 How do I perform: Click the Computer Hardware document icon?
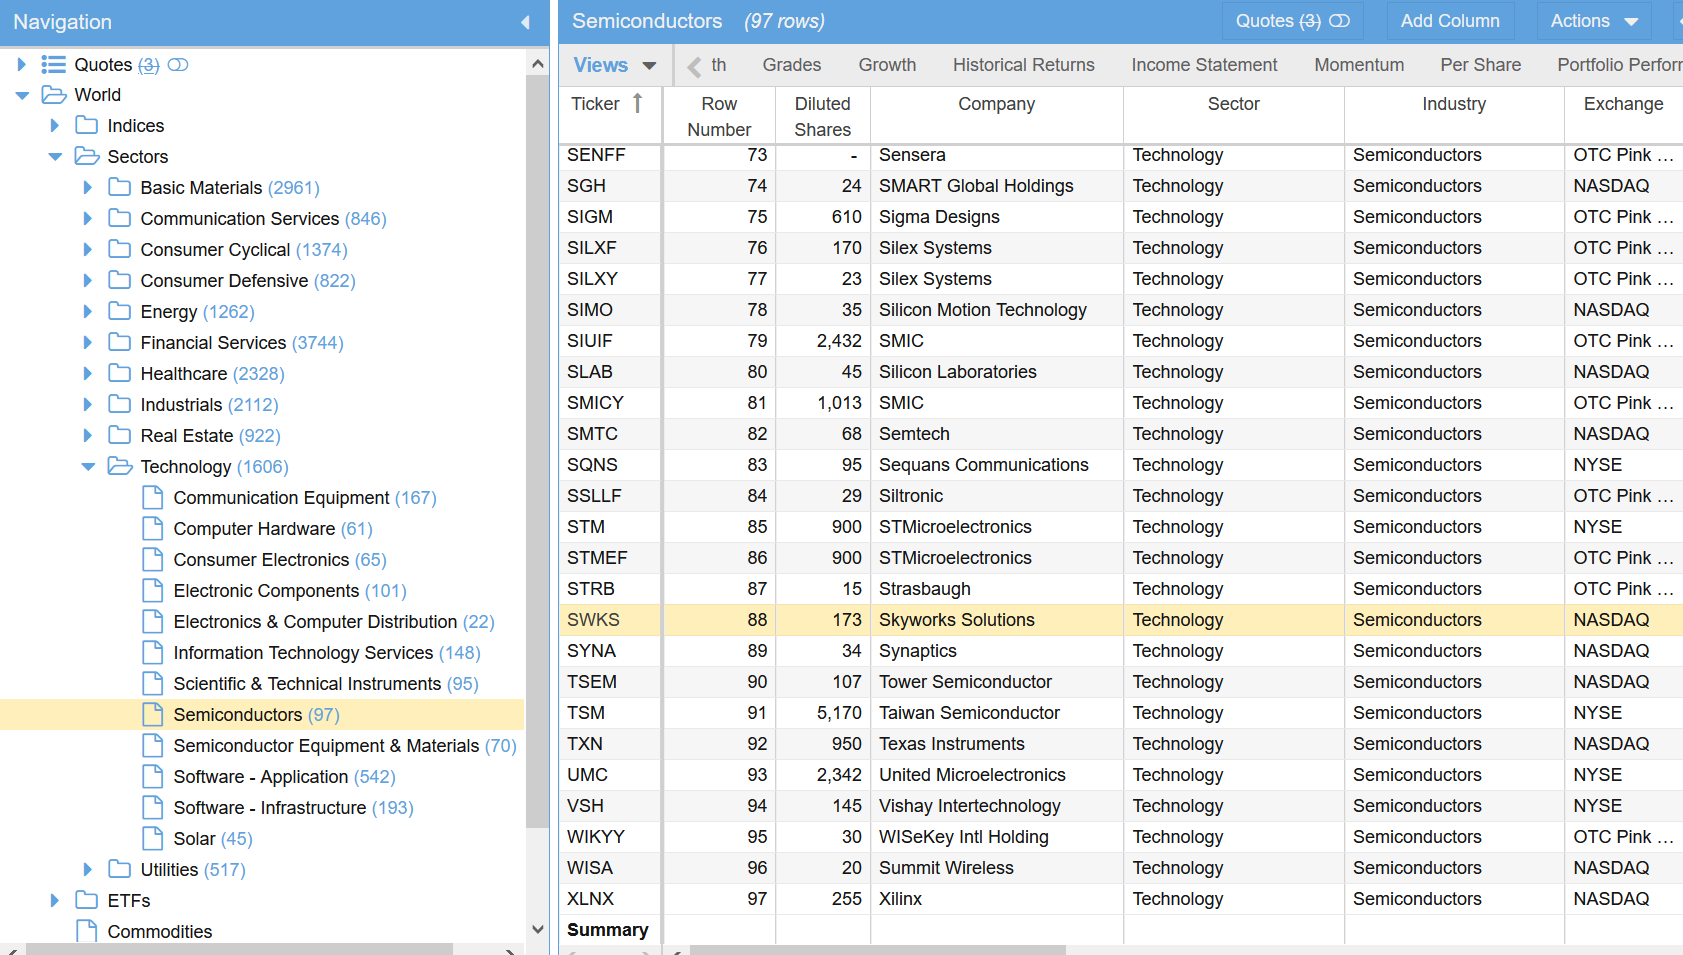[153, 528]
